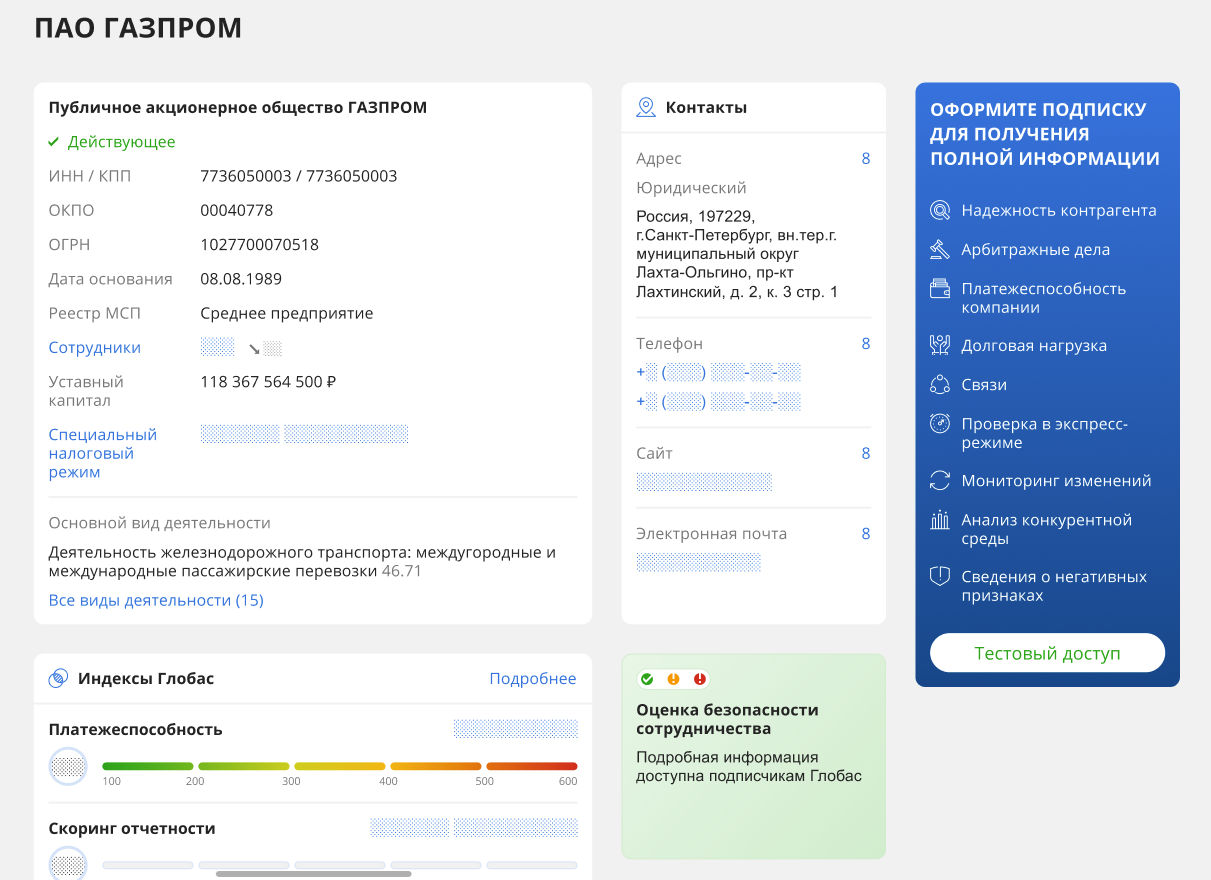Screen dimensions: 1211x880
Task: Click the Индексы Глобас header icon
Action: (x=58, y=679)
